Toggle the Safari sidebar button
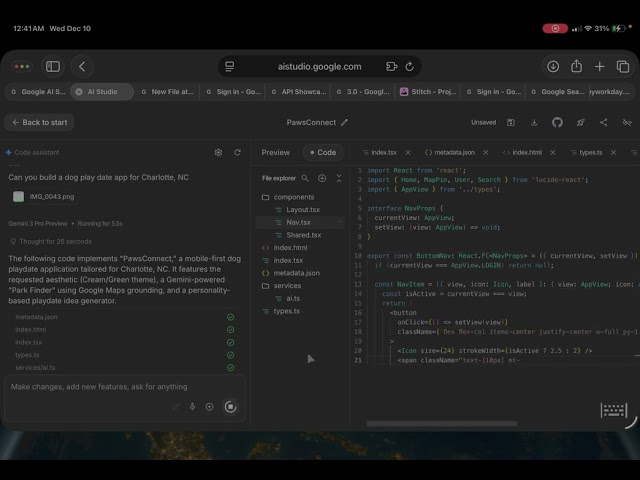The height and width of the screenshot is (480, 640). point(53,66)
